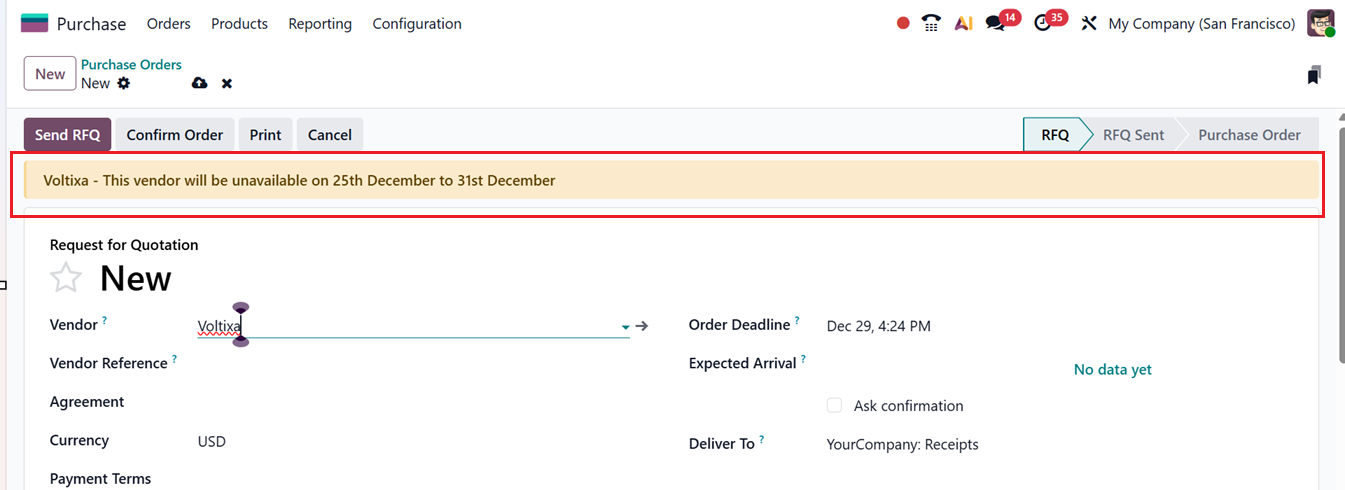Click the Vendor Reference input field
This screenshot has height=490, width=1345.
(x=412, y=364)
